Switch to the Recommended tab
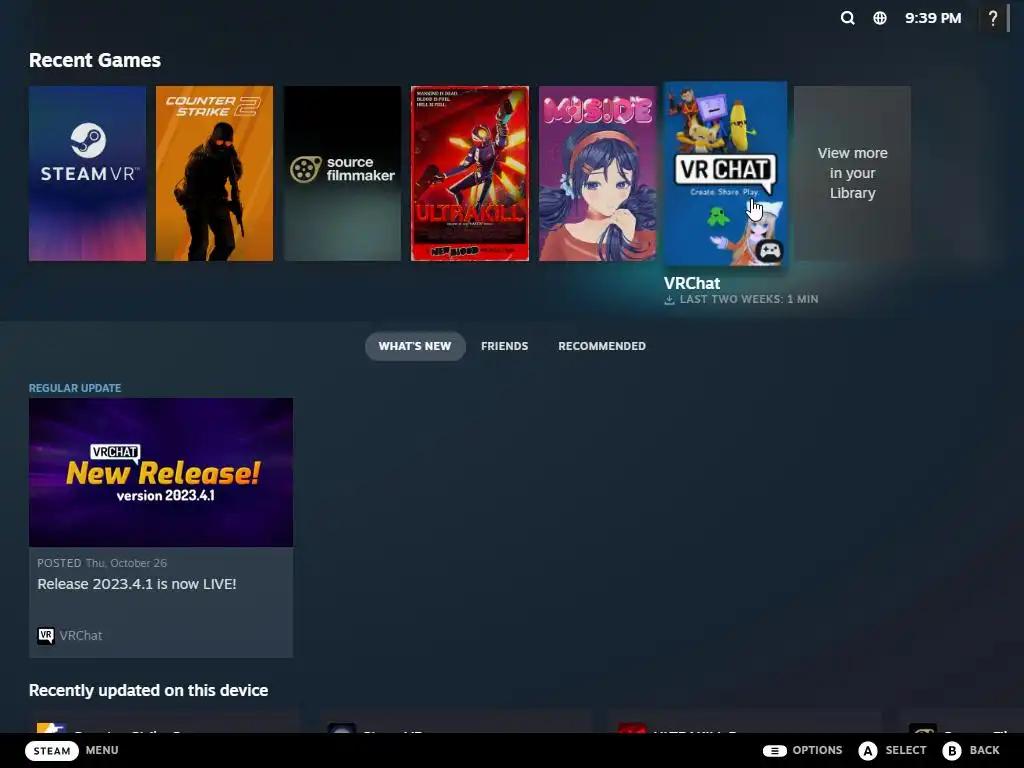1024x768 pixels. 601,346
